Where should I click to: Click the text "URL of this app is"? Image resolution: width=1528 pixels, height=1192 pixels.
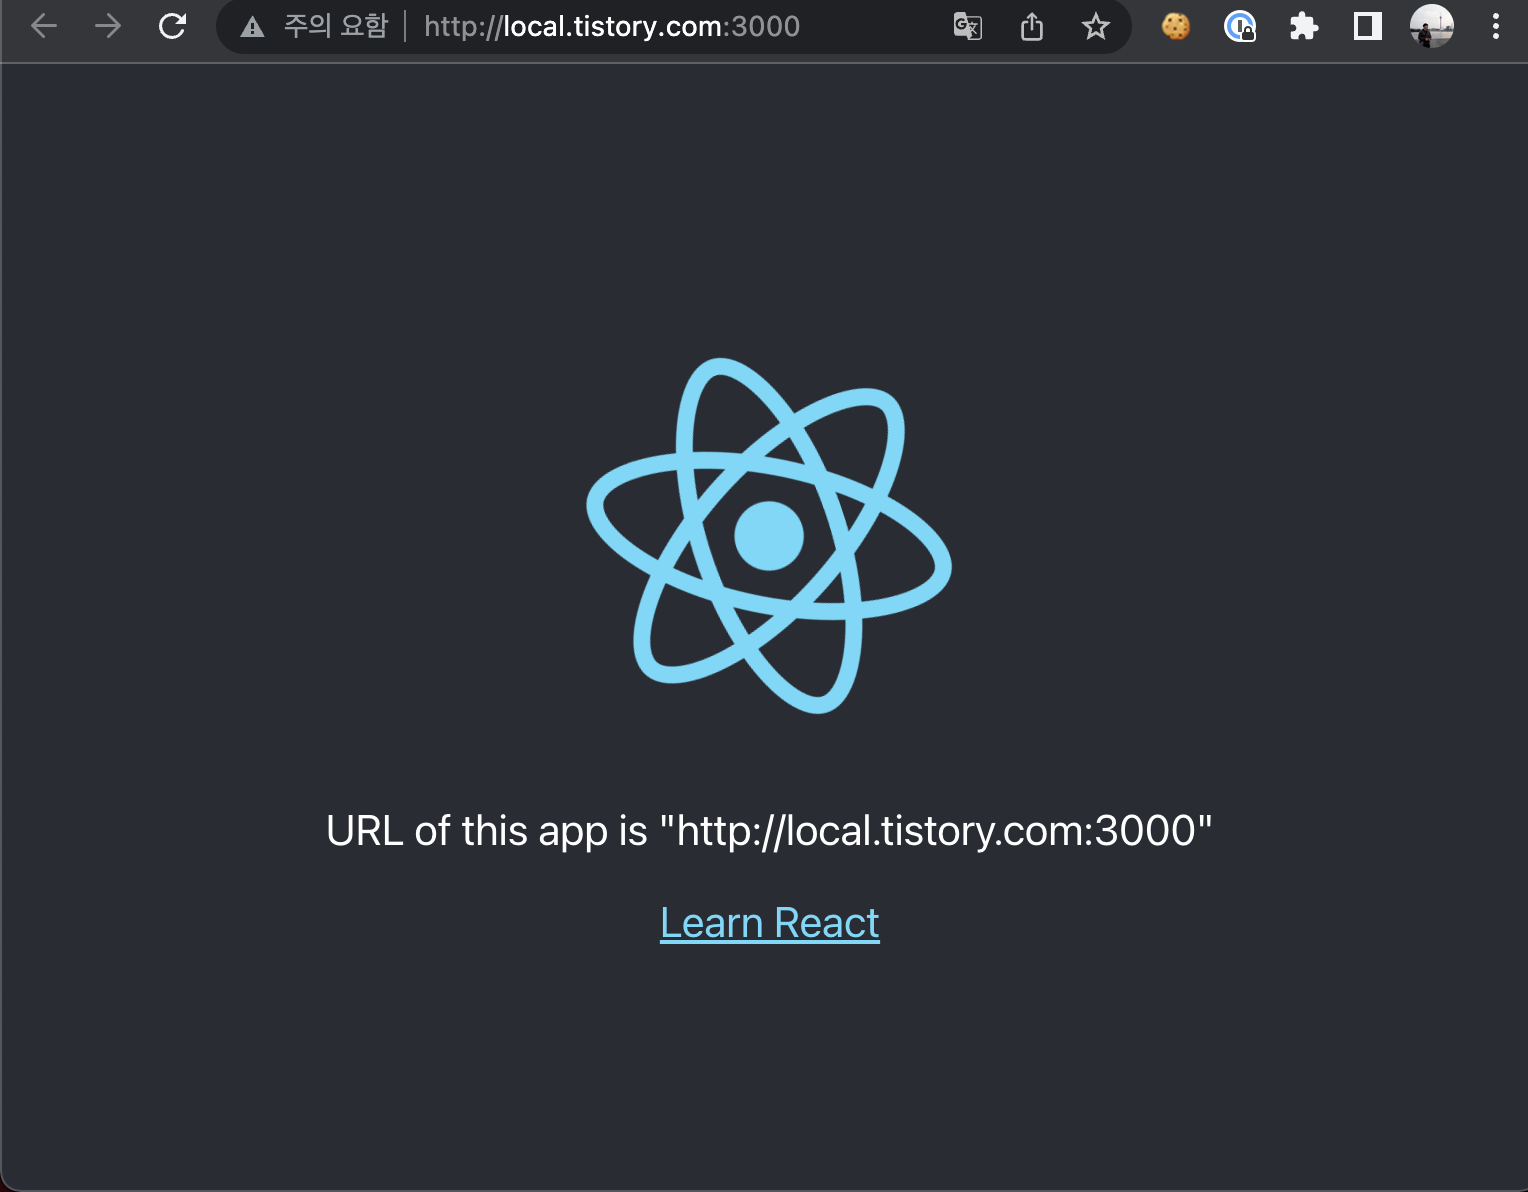click(487, 831)
